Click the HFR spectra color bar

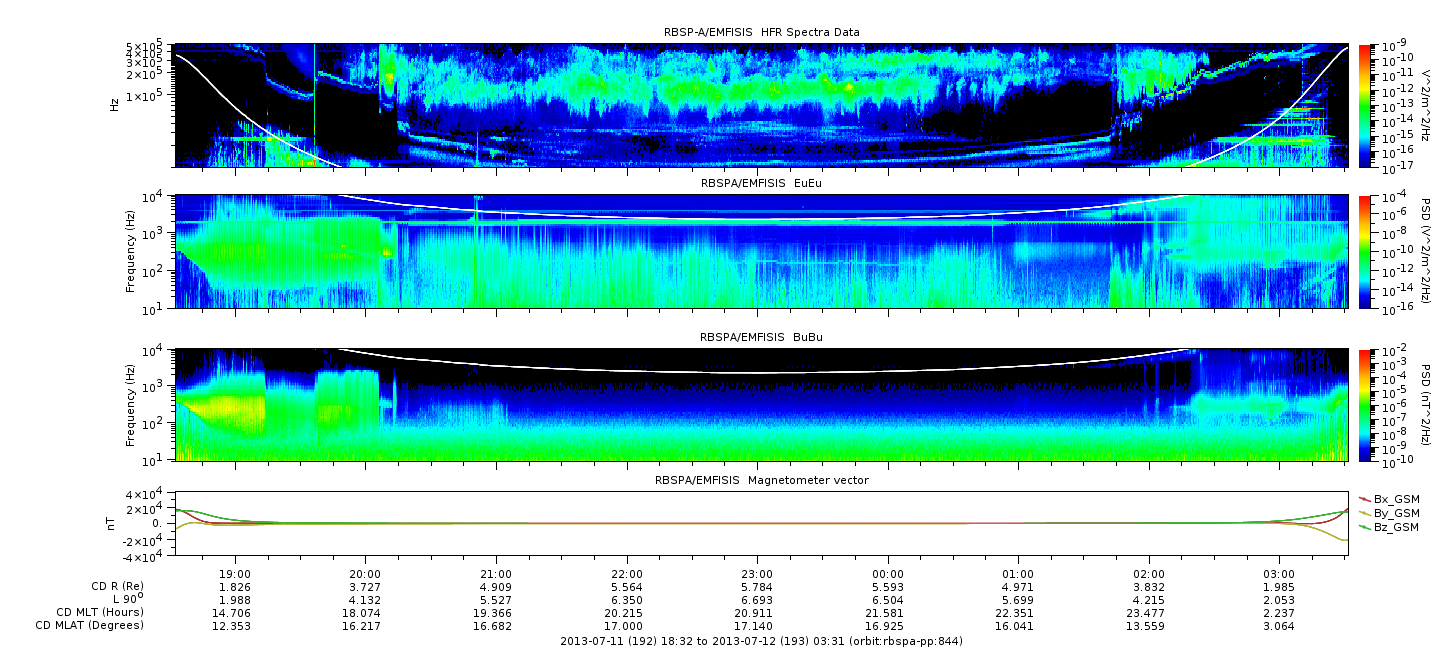pyautogui.click(x=1364, y=106)
